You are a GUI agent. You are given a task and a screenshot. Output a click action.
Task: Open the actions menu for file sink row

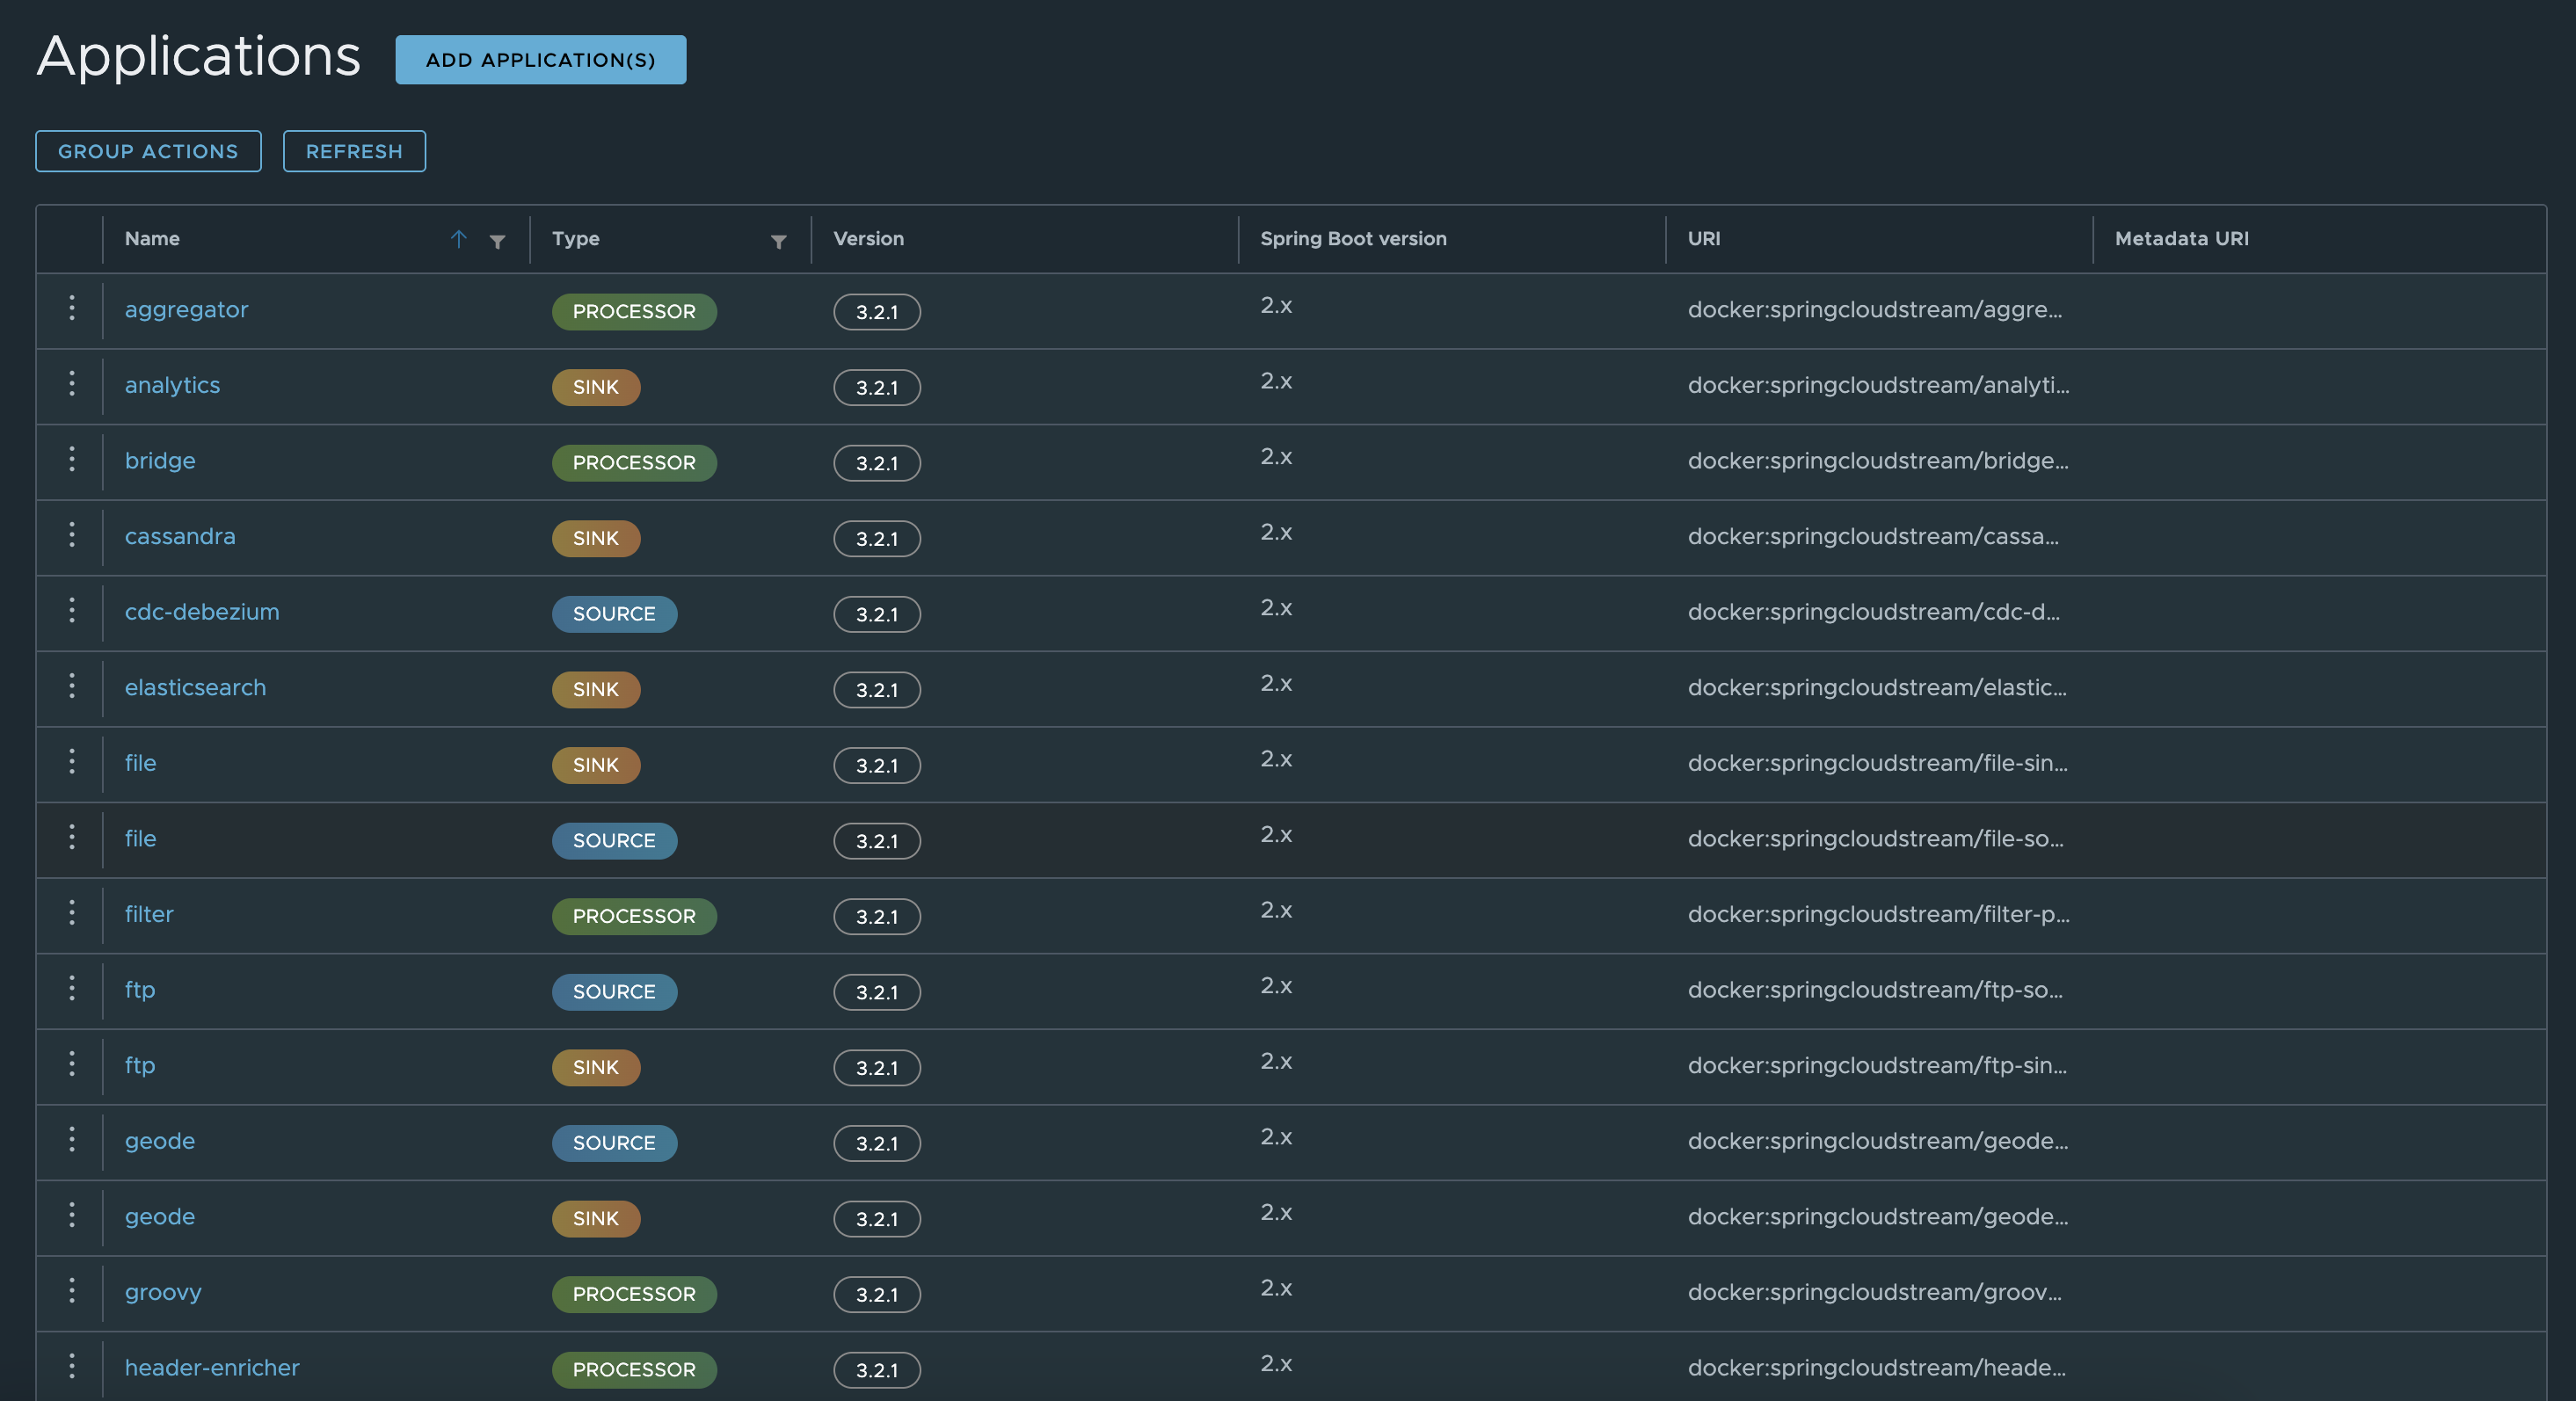(72, 762)
